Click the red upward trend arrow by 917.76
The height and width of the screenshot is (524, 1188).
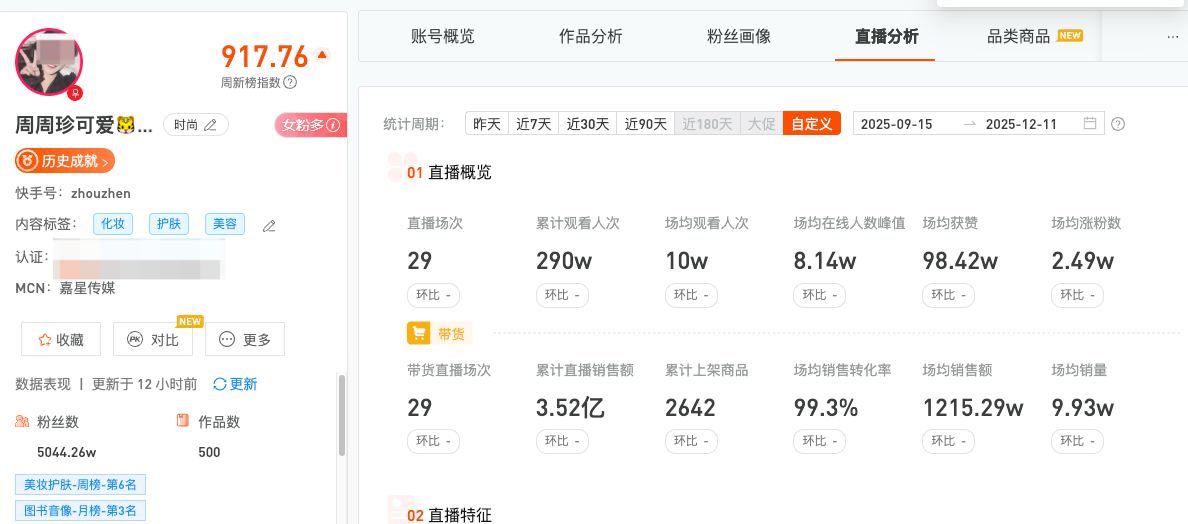point(322,55)
